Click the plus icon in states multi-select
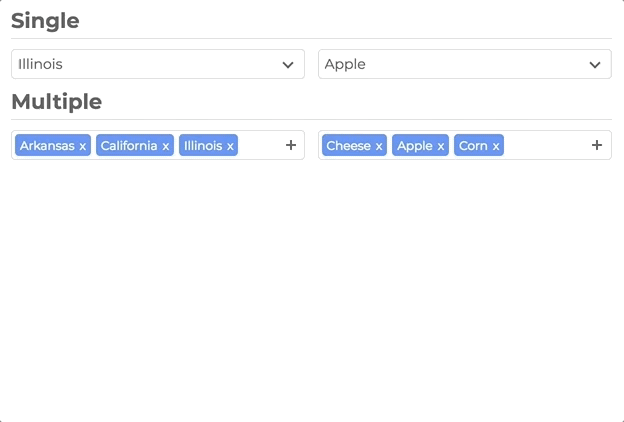This screenshot has width=624, height=422. tap(291, 145)
